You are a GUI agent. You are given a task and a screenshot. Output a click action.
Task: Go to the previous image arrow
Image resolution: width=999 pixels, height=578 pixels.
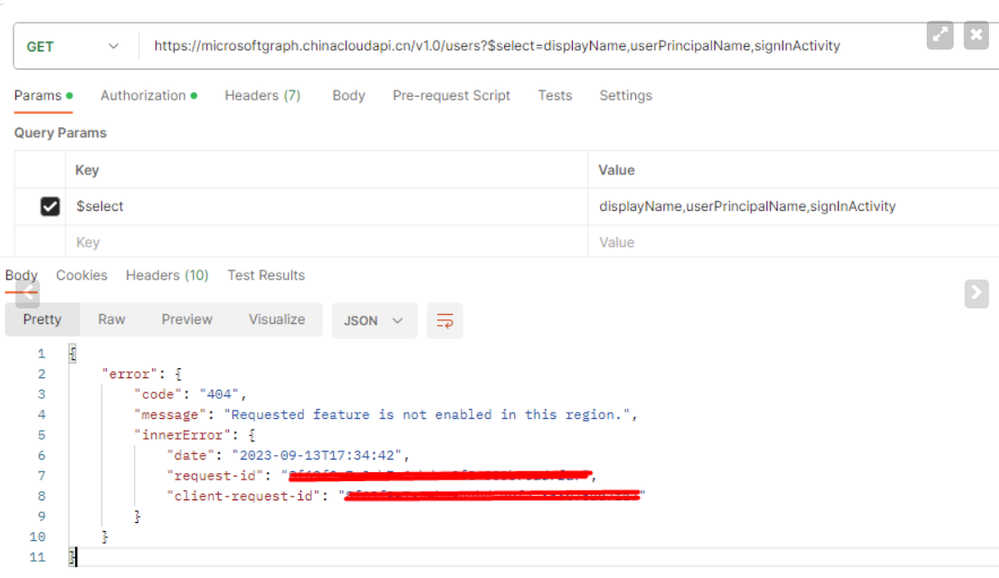[27, 294]
